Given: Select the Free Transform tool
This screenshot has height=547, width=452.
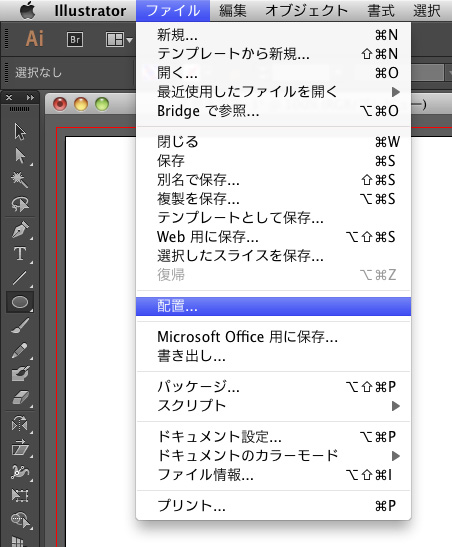Looking at the screenshot, I should coord(20,495).
